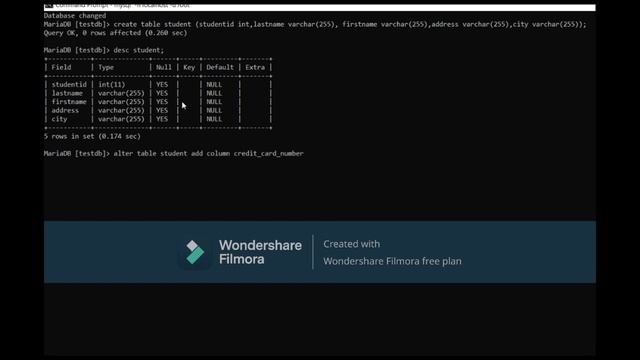Viewport: 640px width, 360px height.
Task: Click the "desc student;" command
Action: [x=138, y=50]
